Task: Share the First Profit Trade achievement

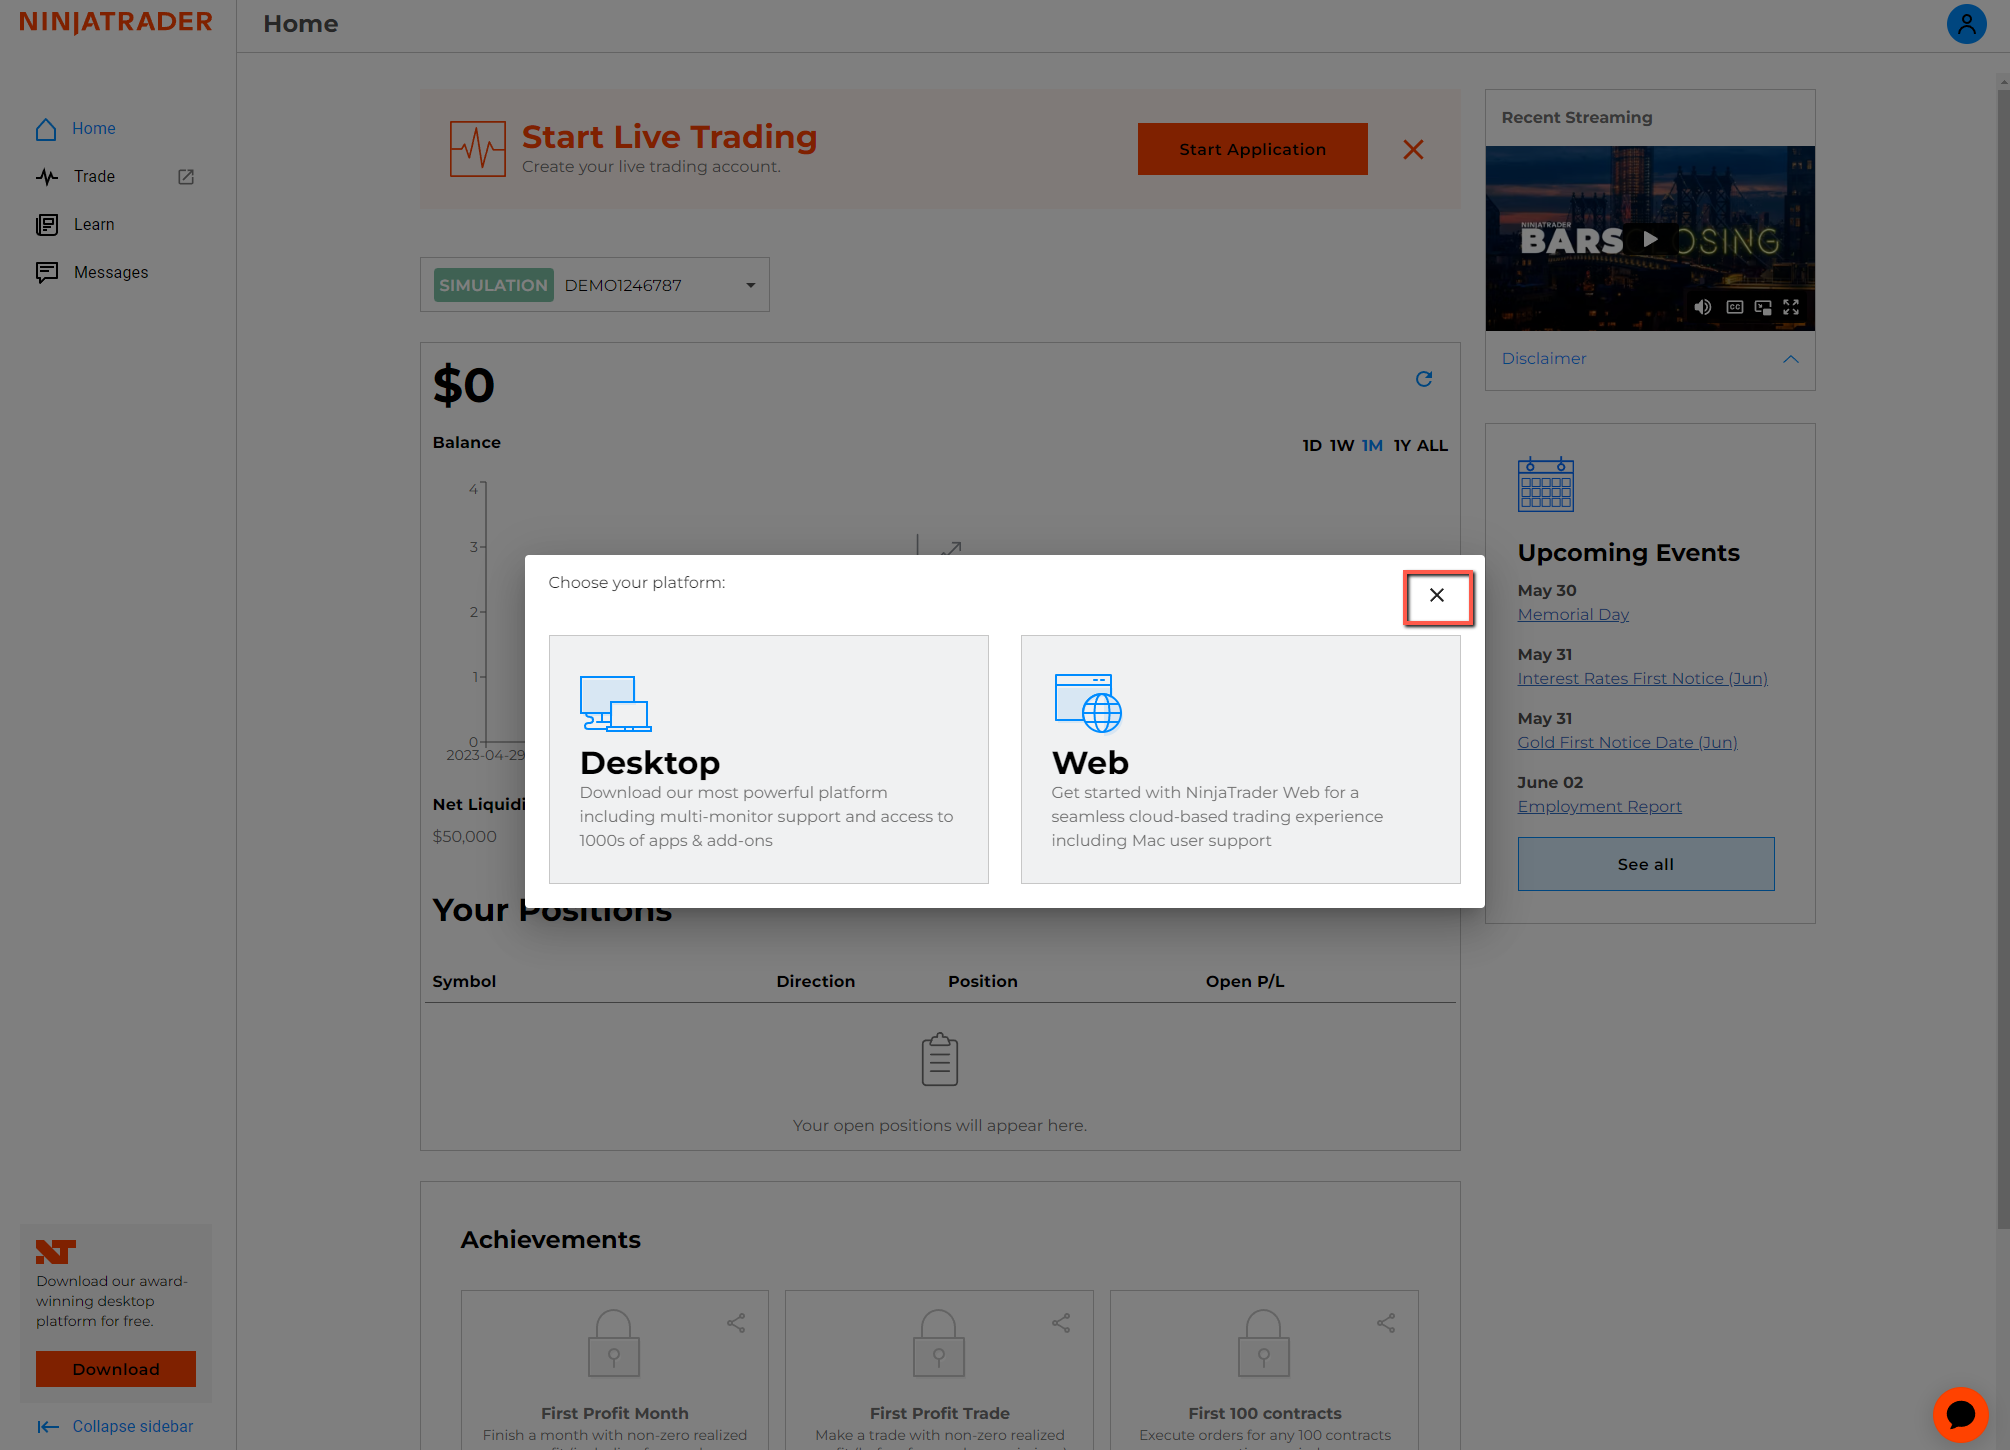Action: pos(1061,1323)
